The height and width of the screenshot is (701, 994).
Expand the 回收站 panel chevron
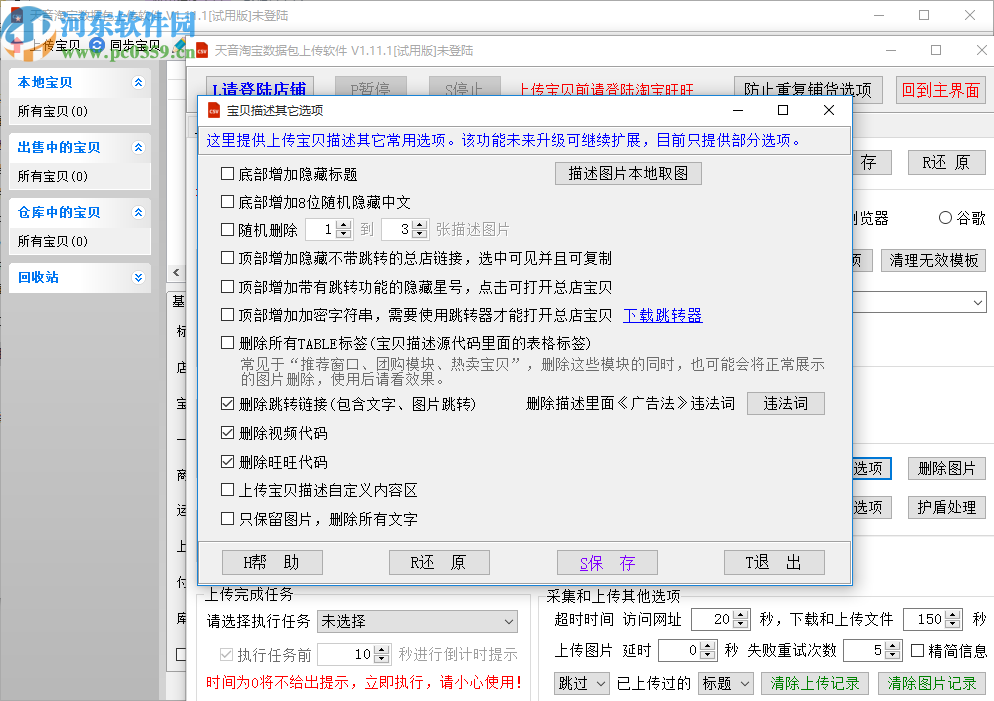(138, 278)
